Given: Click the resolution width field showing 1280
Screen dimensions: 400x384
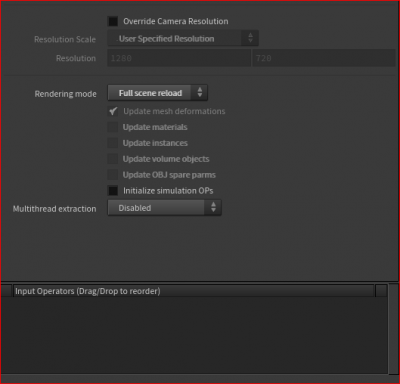Looking at the screenshot, I should (x=179, y=58).
